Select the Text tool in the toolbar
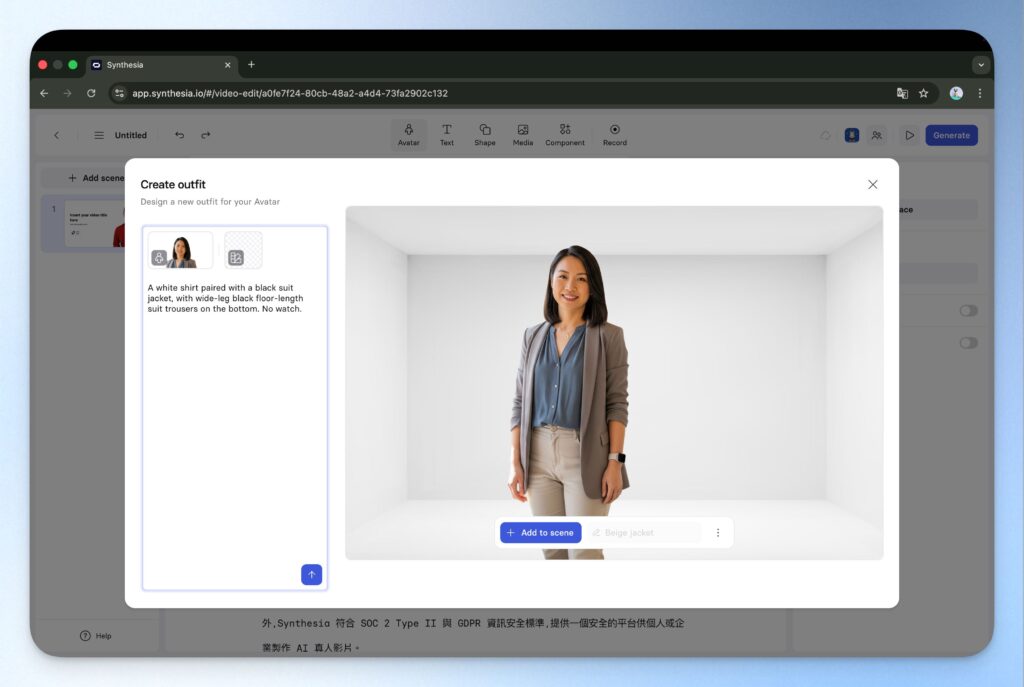 click(447, 135)
